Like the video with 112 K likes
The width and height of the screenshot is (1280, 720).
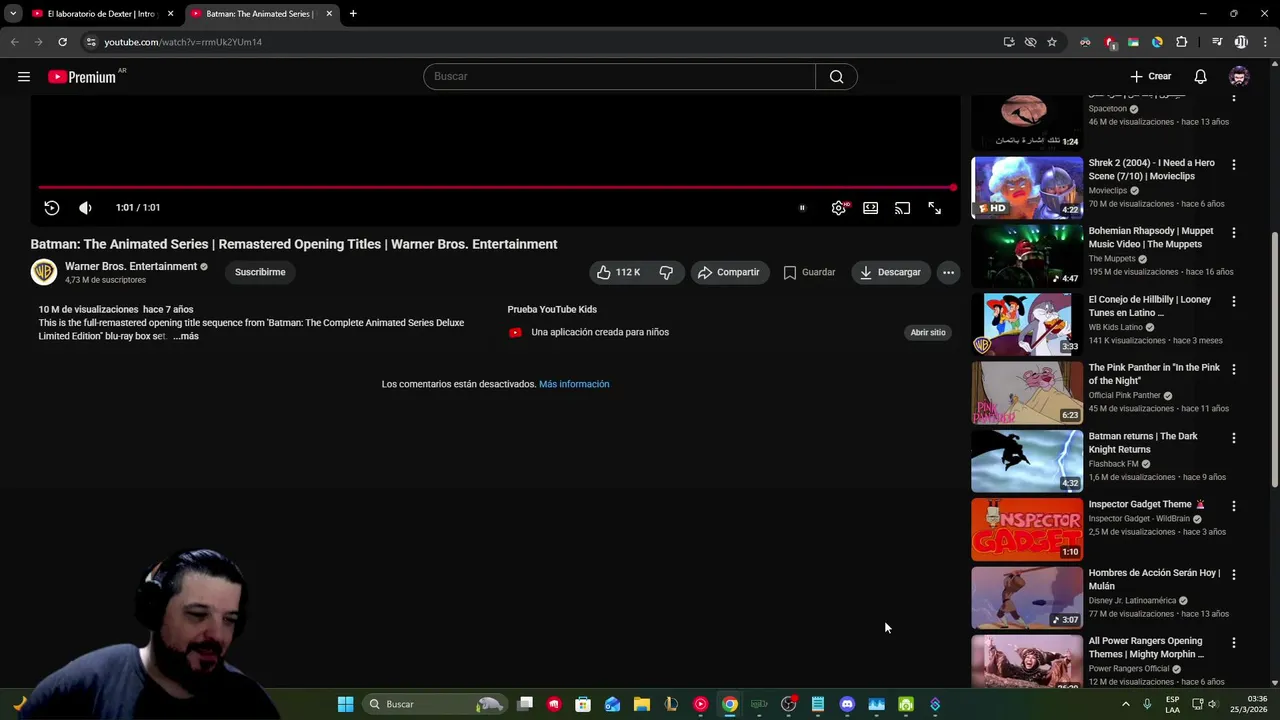[x=618, y=272]
